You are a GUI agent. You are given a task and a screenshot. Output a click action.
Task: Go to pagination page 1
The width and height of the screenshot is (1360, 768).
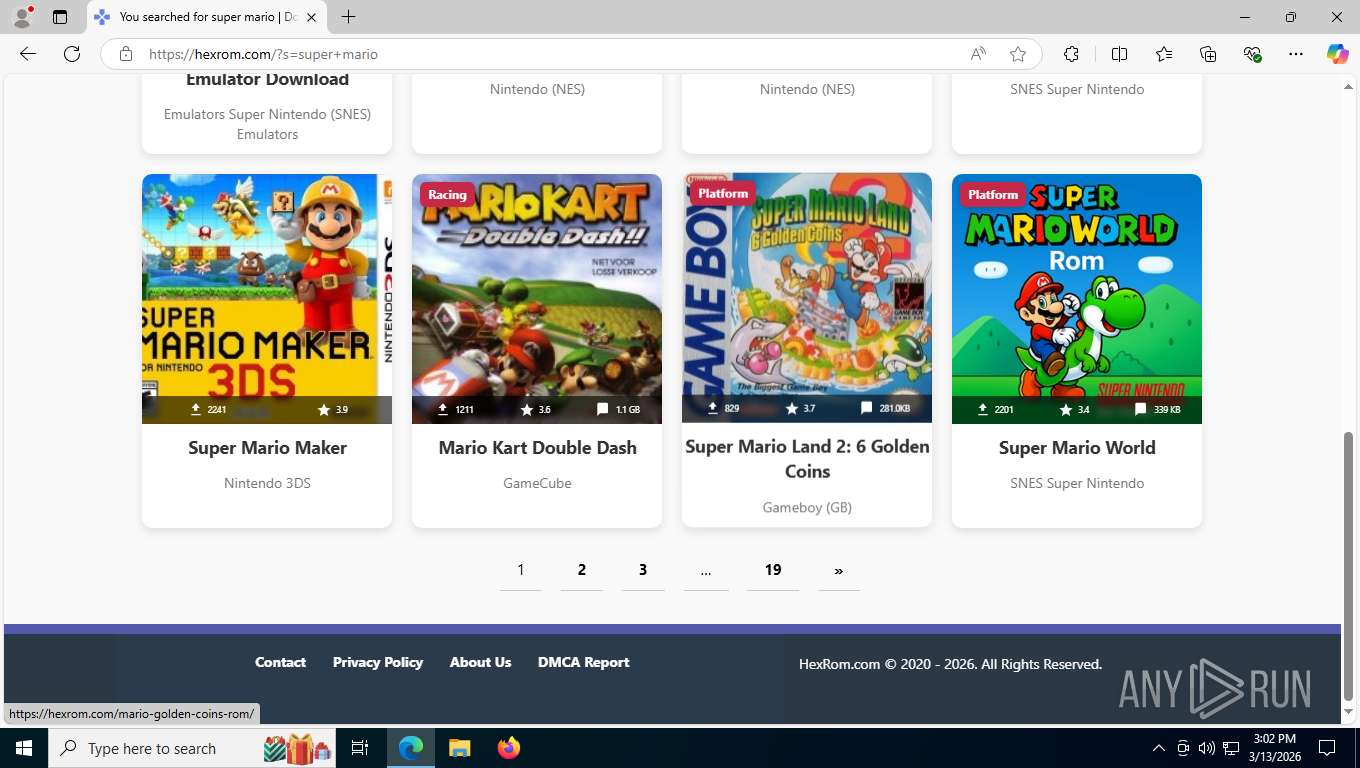click(x=520, y=570)
